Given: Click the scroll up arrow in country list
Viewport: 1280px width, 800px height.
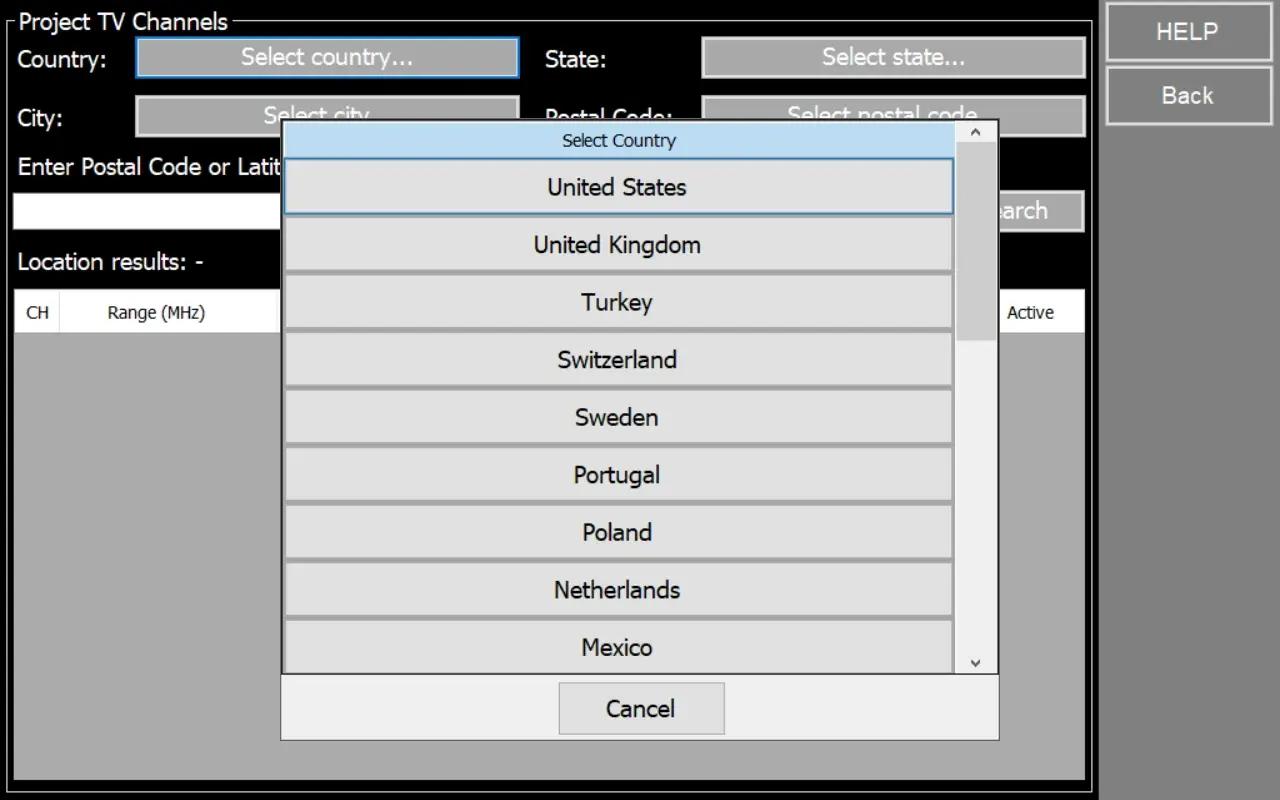Looking at the screenshot, I should [976, 132].
